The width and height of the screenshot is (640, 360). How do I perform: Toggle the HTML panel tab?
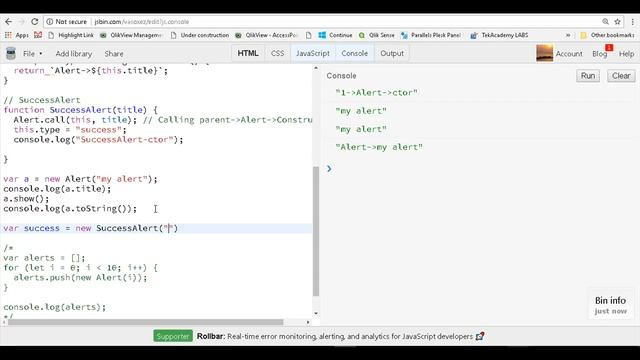tap(248, 53)
